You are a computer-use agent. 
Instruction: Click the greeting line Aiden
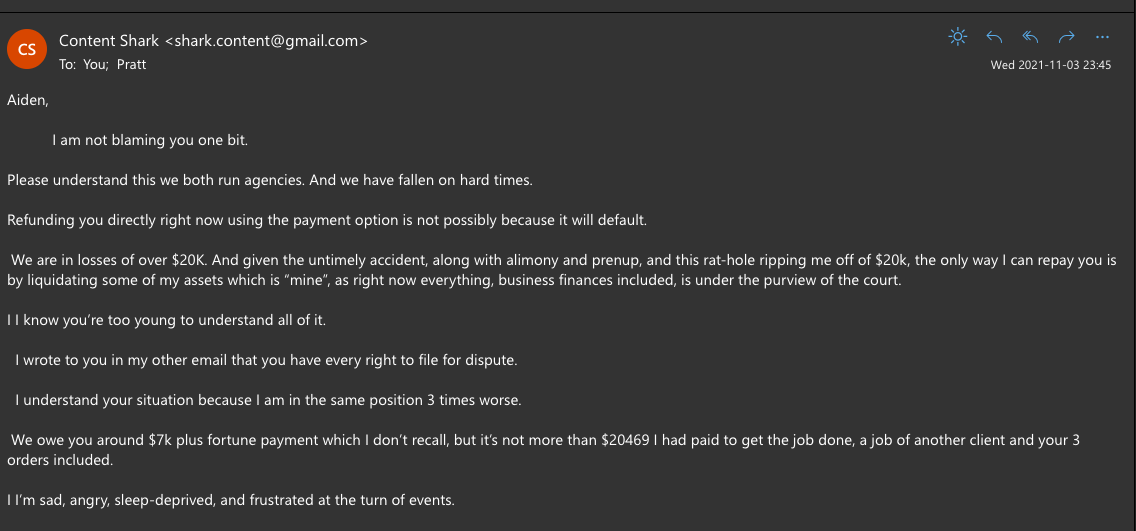(x=28, y=101)
